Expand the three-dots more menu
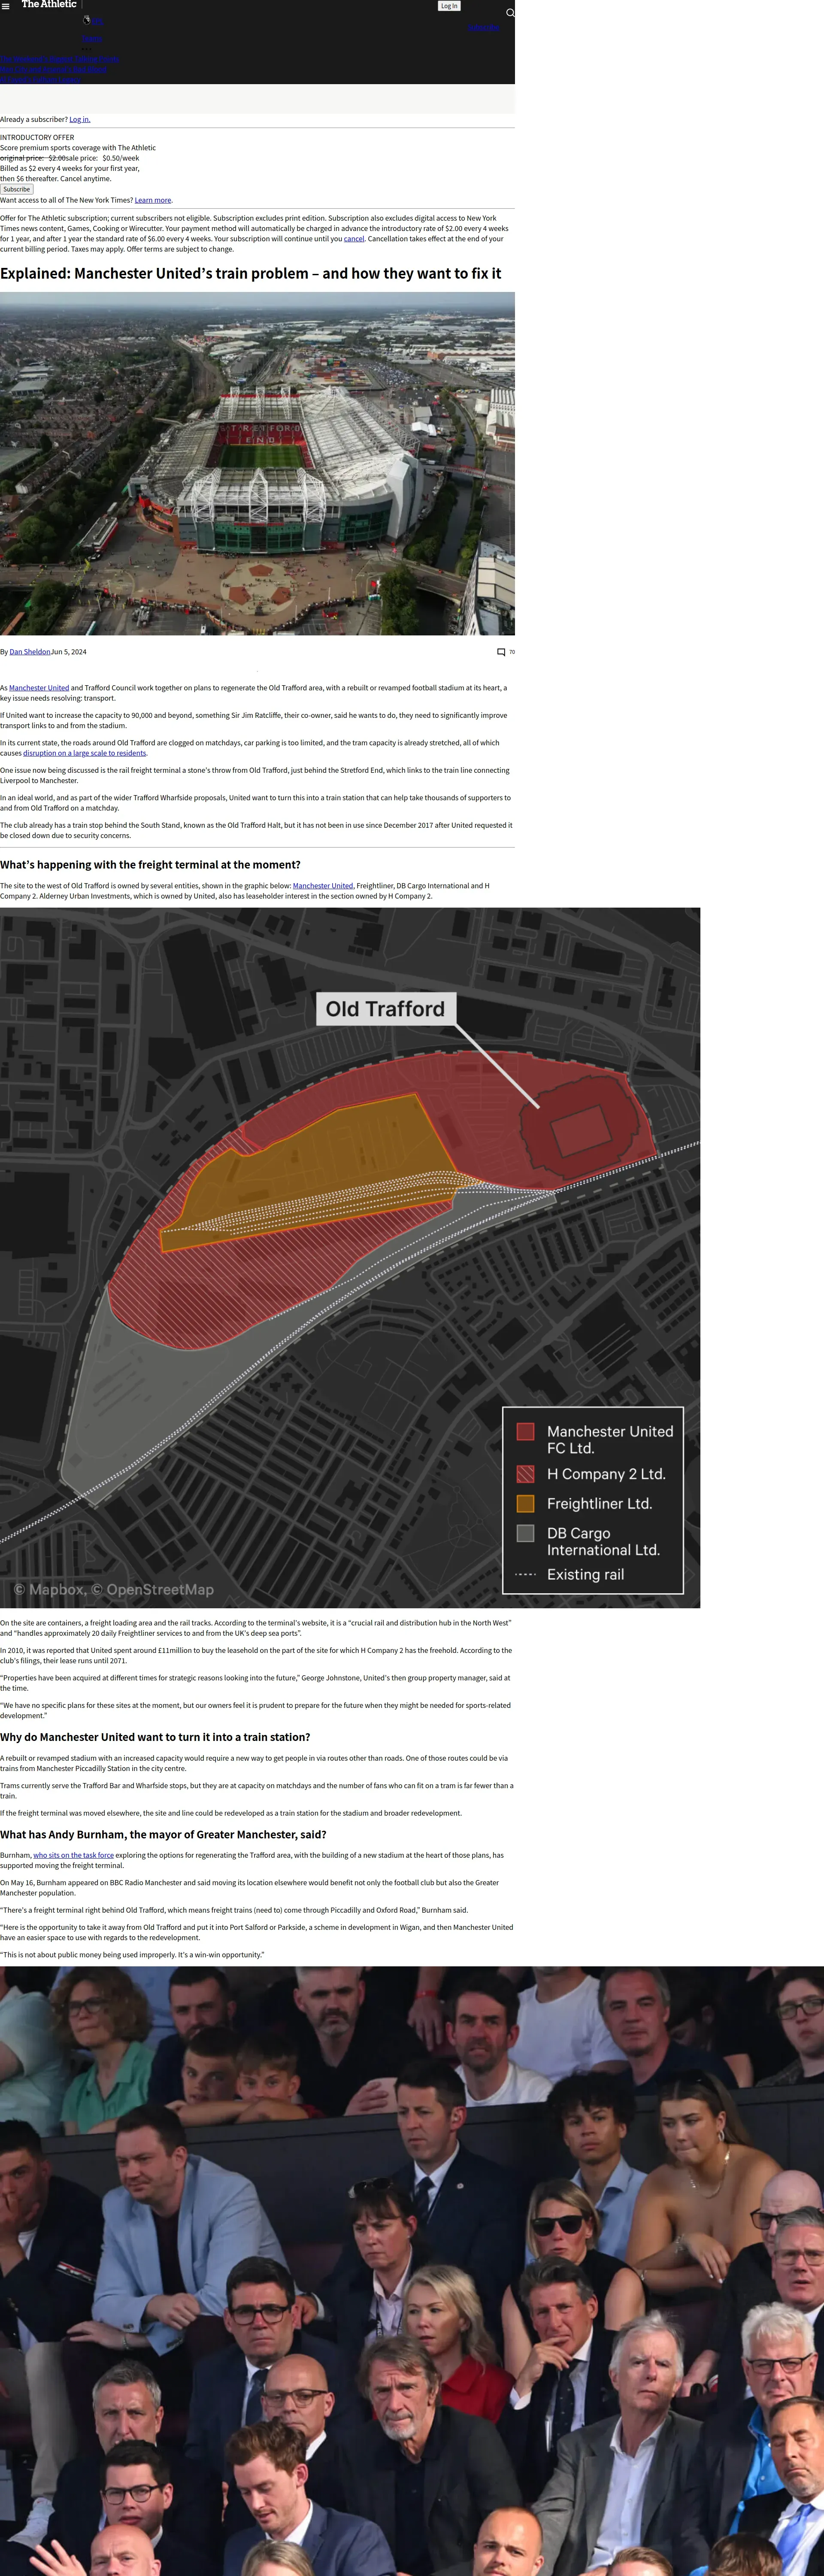The image size is (824, 2576). (87, 49)
